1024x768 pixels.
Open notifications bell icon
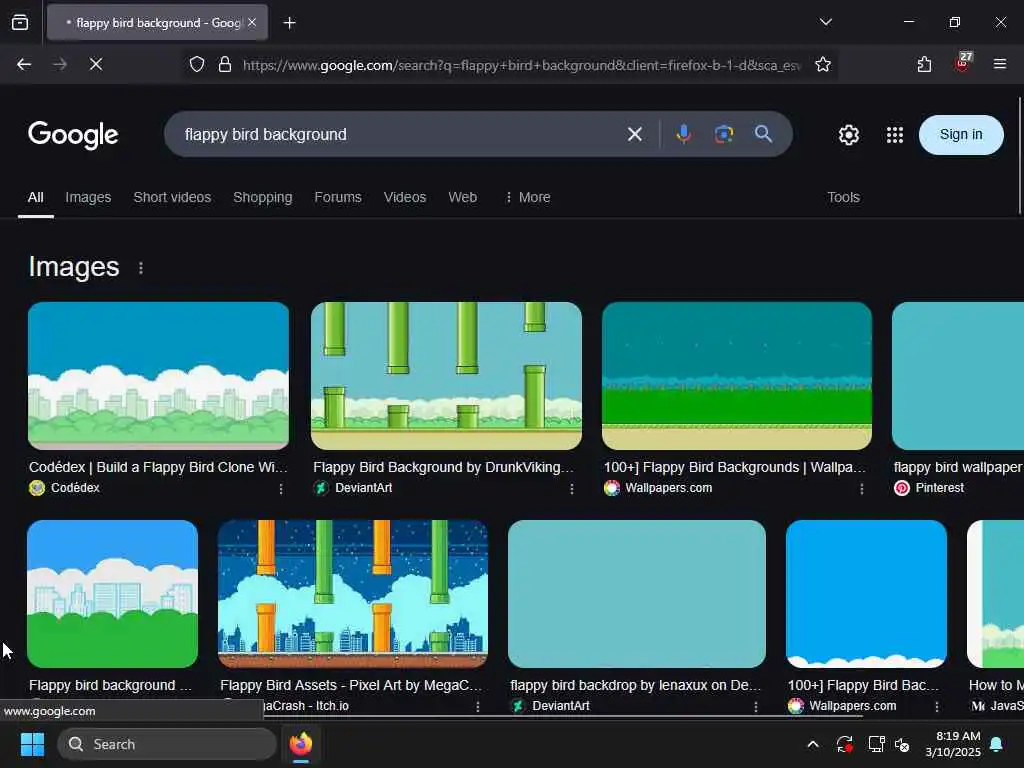(997, 744)
